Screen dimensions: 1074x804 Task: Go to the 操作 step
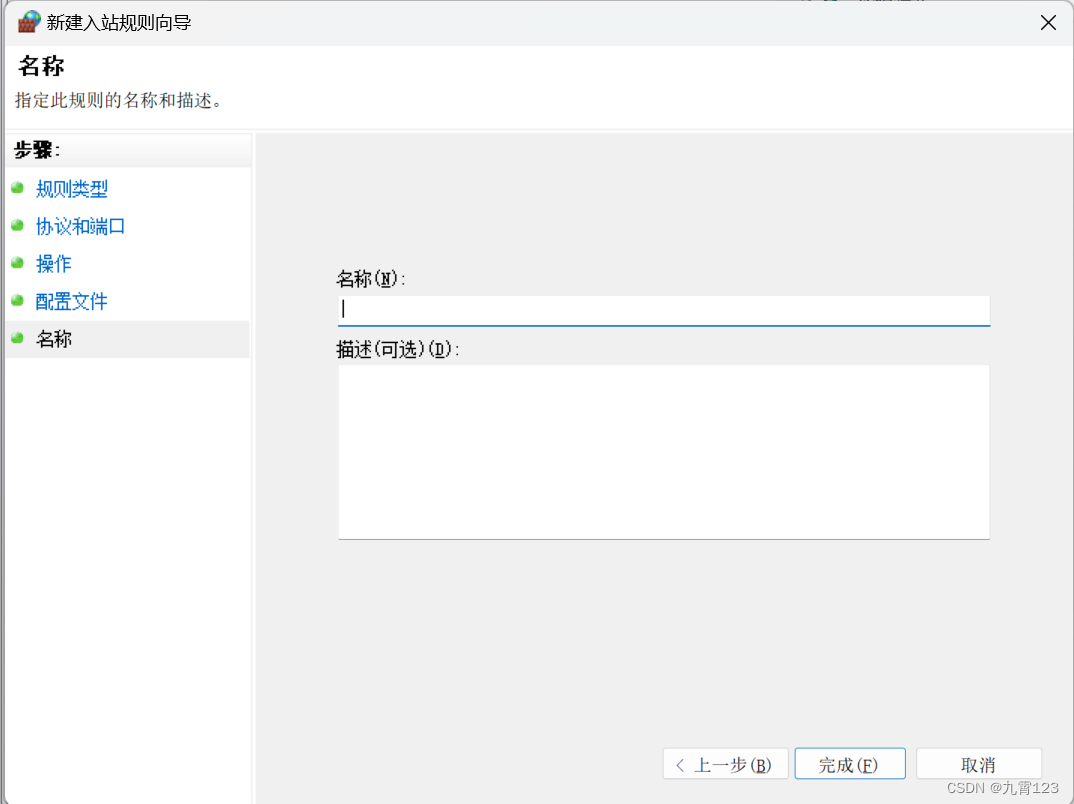(x=53, y=264)
